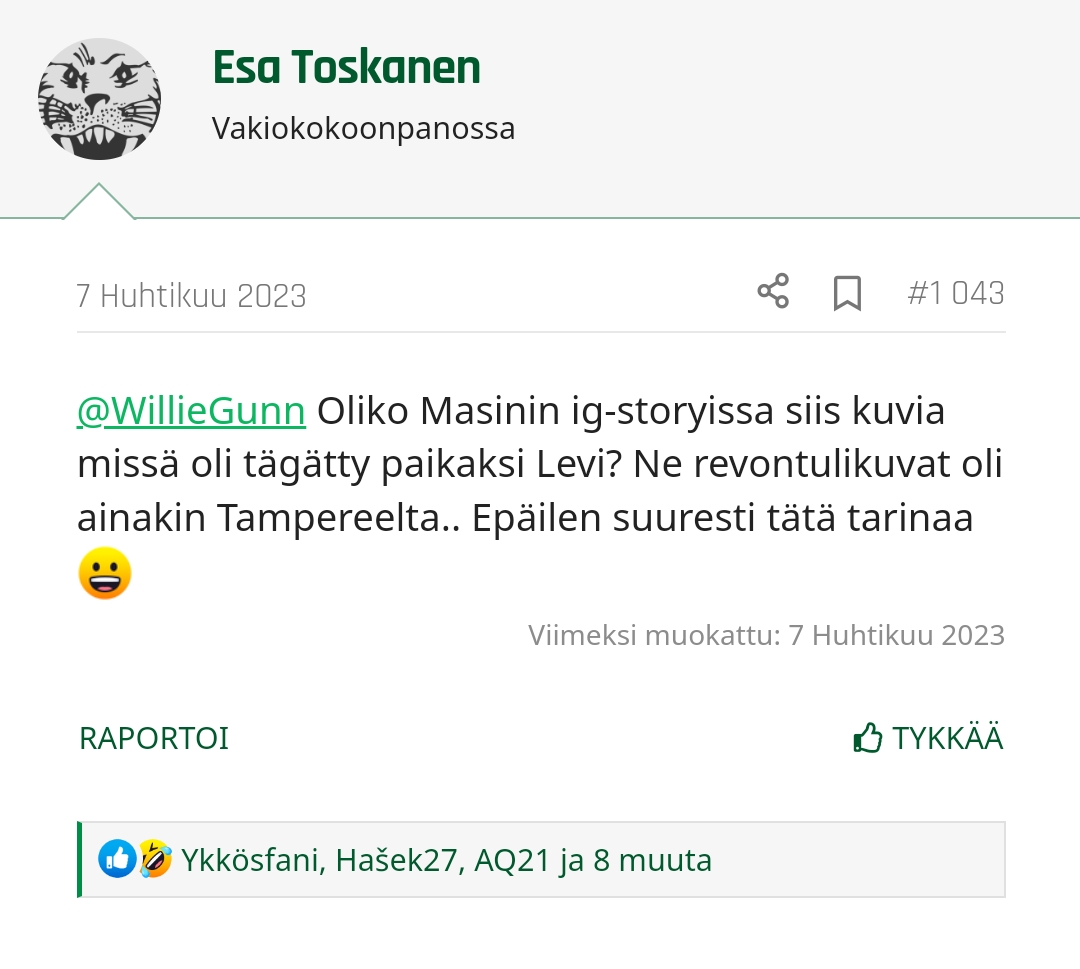
Task: Open the 7 Huhtikuu 2023 post date link
Action: (x=191, y=296)
